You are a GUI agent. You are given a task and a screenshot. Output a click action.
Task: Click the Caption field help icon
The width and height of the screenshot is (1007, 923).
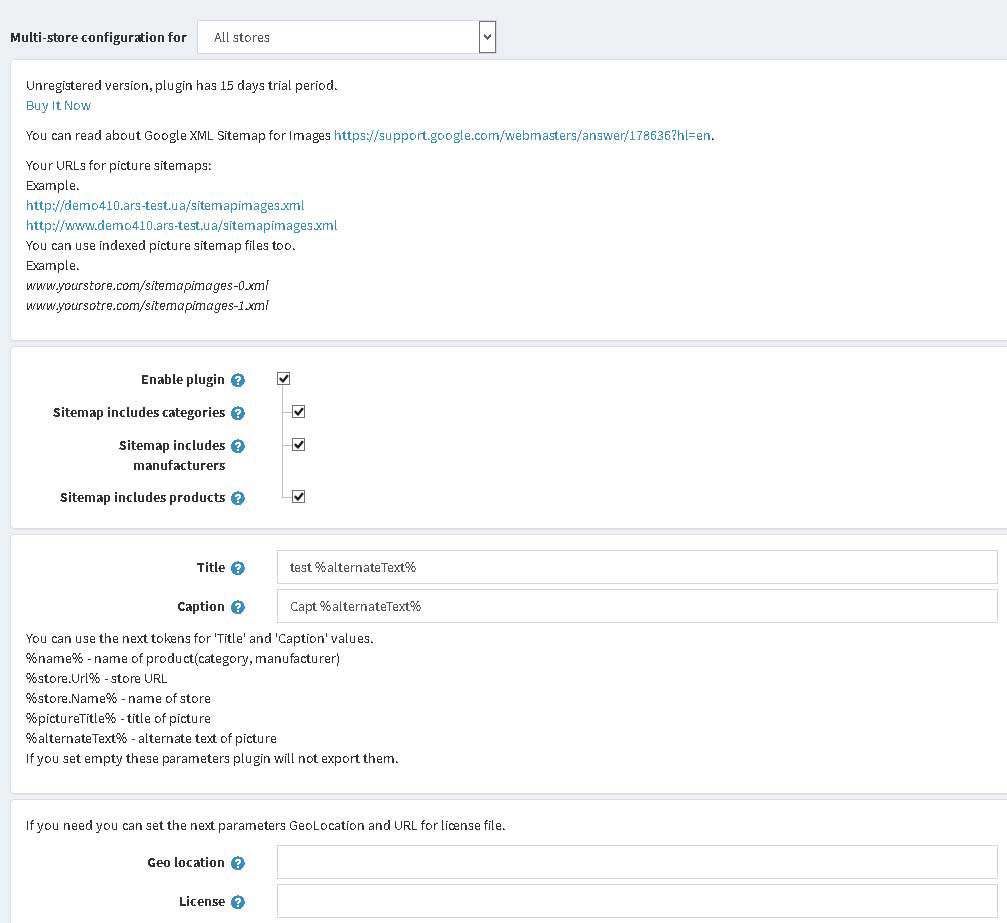point(238,607)
